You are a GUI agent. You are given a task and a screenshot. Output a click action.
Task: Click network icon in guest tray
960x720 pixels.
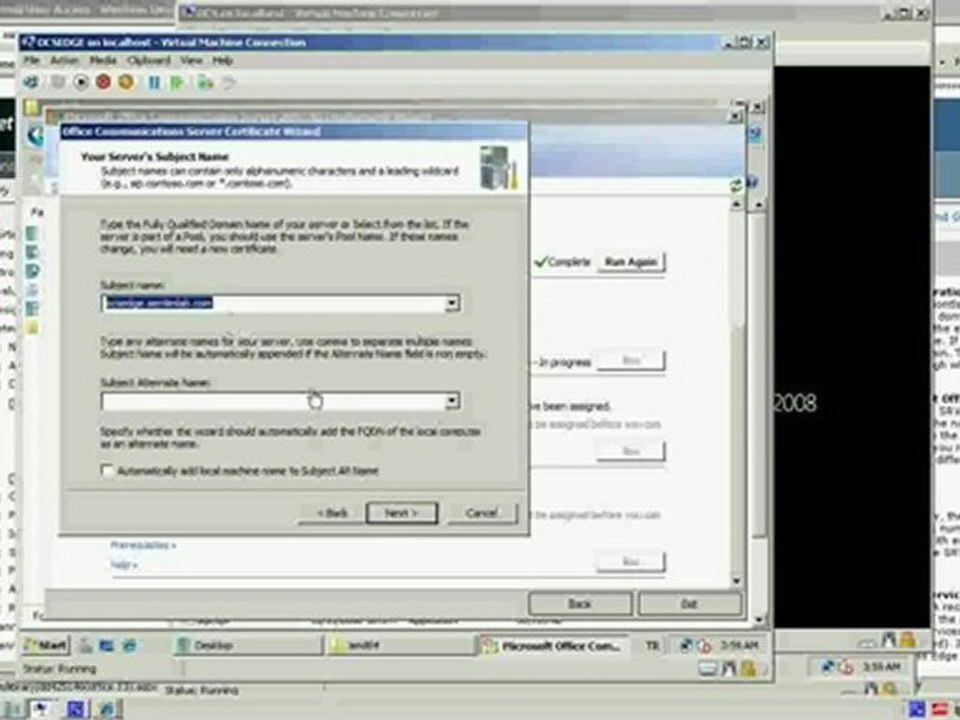tap(687, 645)
